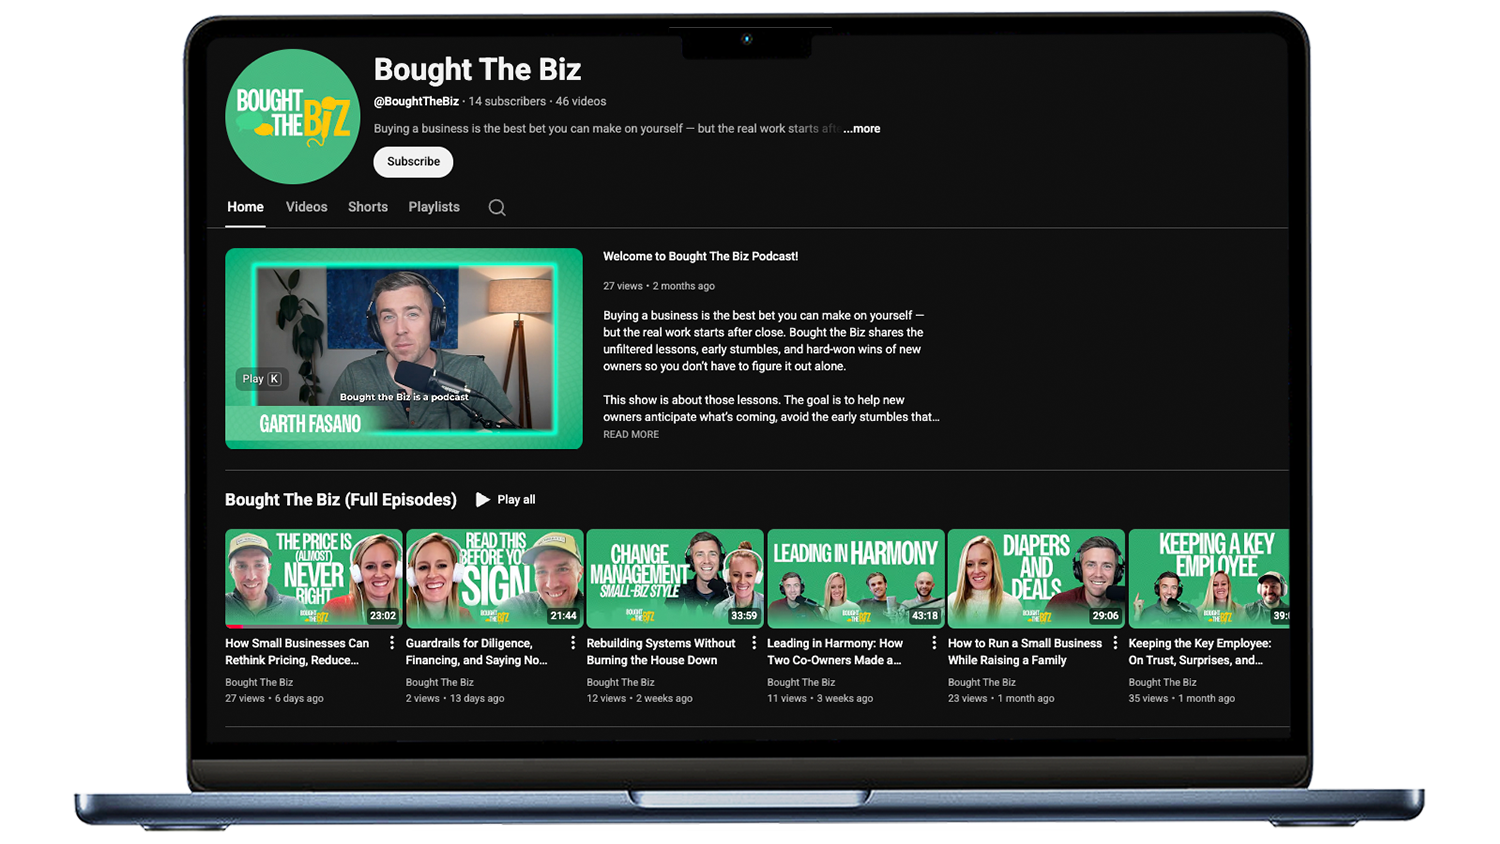The height and width of the screenshot is (844, 1500).
Task: Open options menu for Guardrails for Diligence video
Action: (x=573, y=643)
